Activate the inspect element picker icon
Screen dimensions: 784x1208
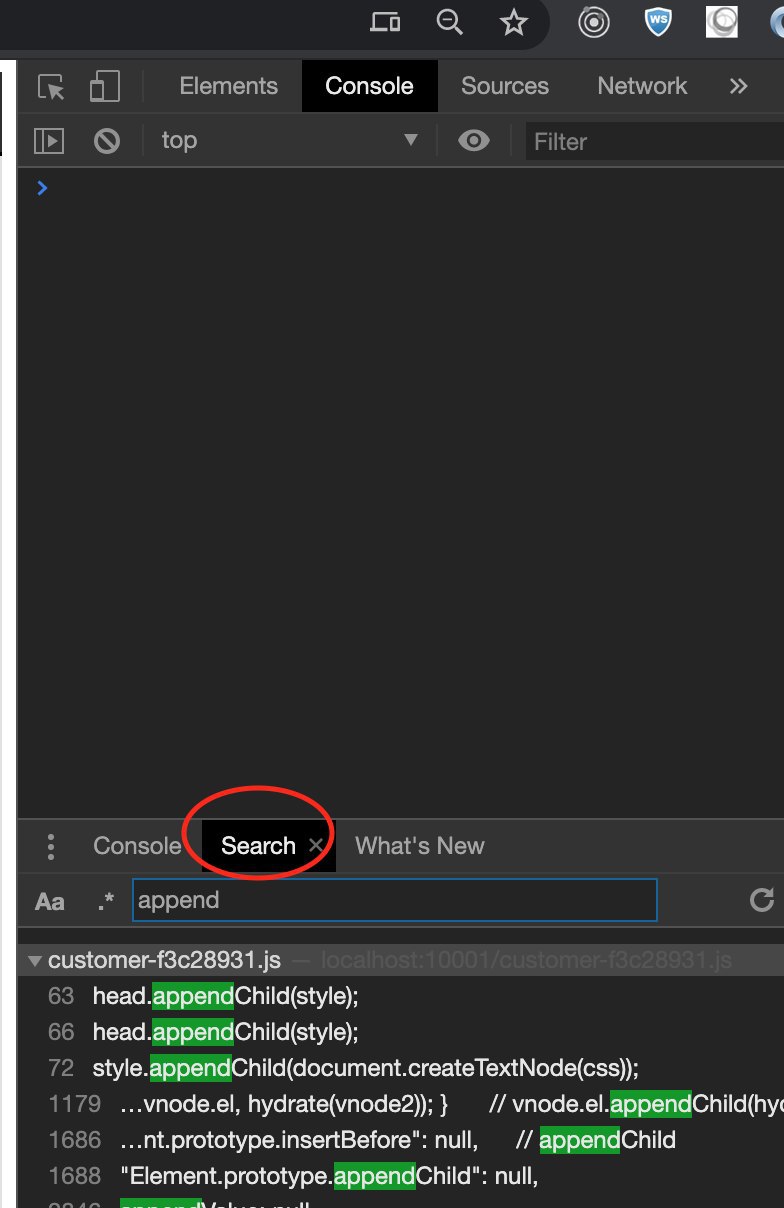(x=51, y=87)
